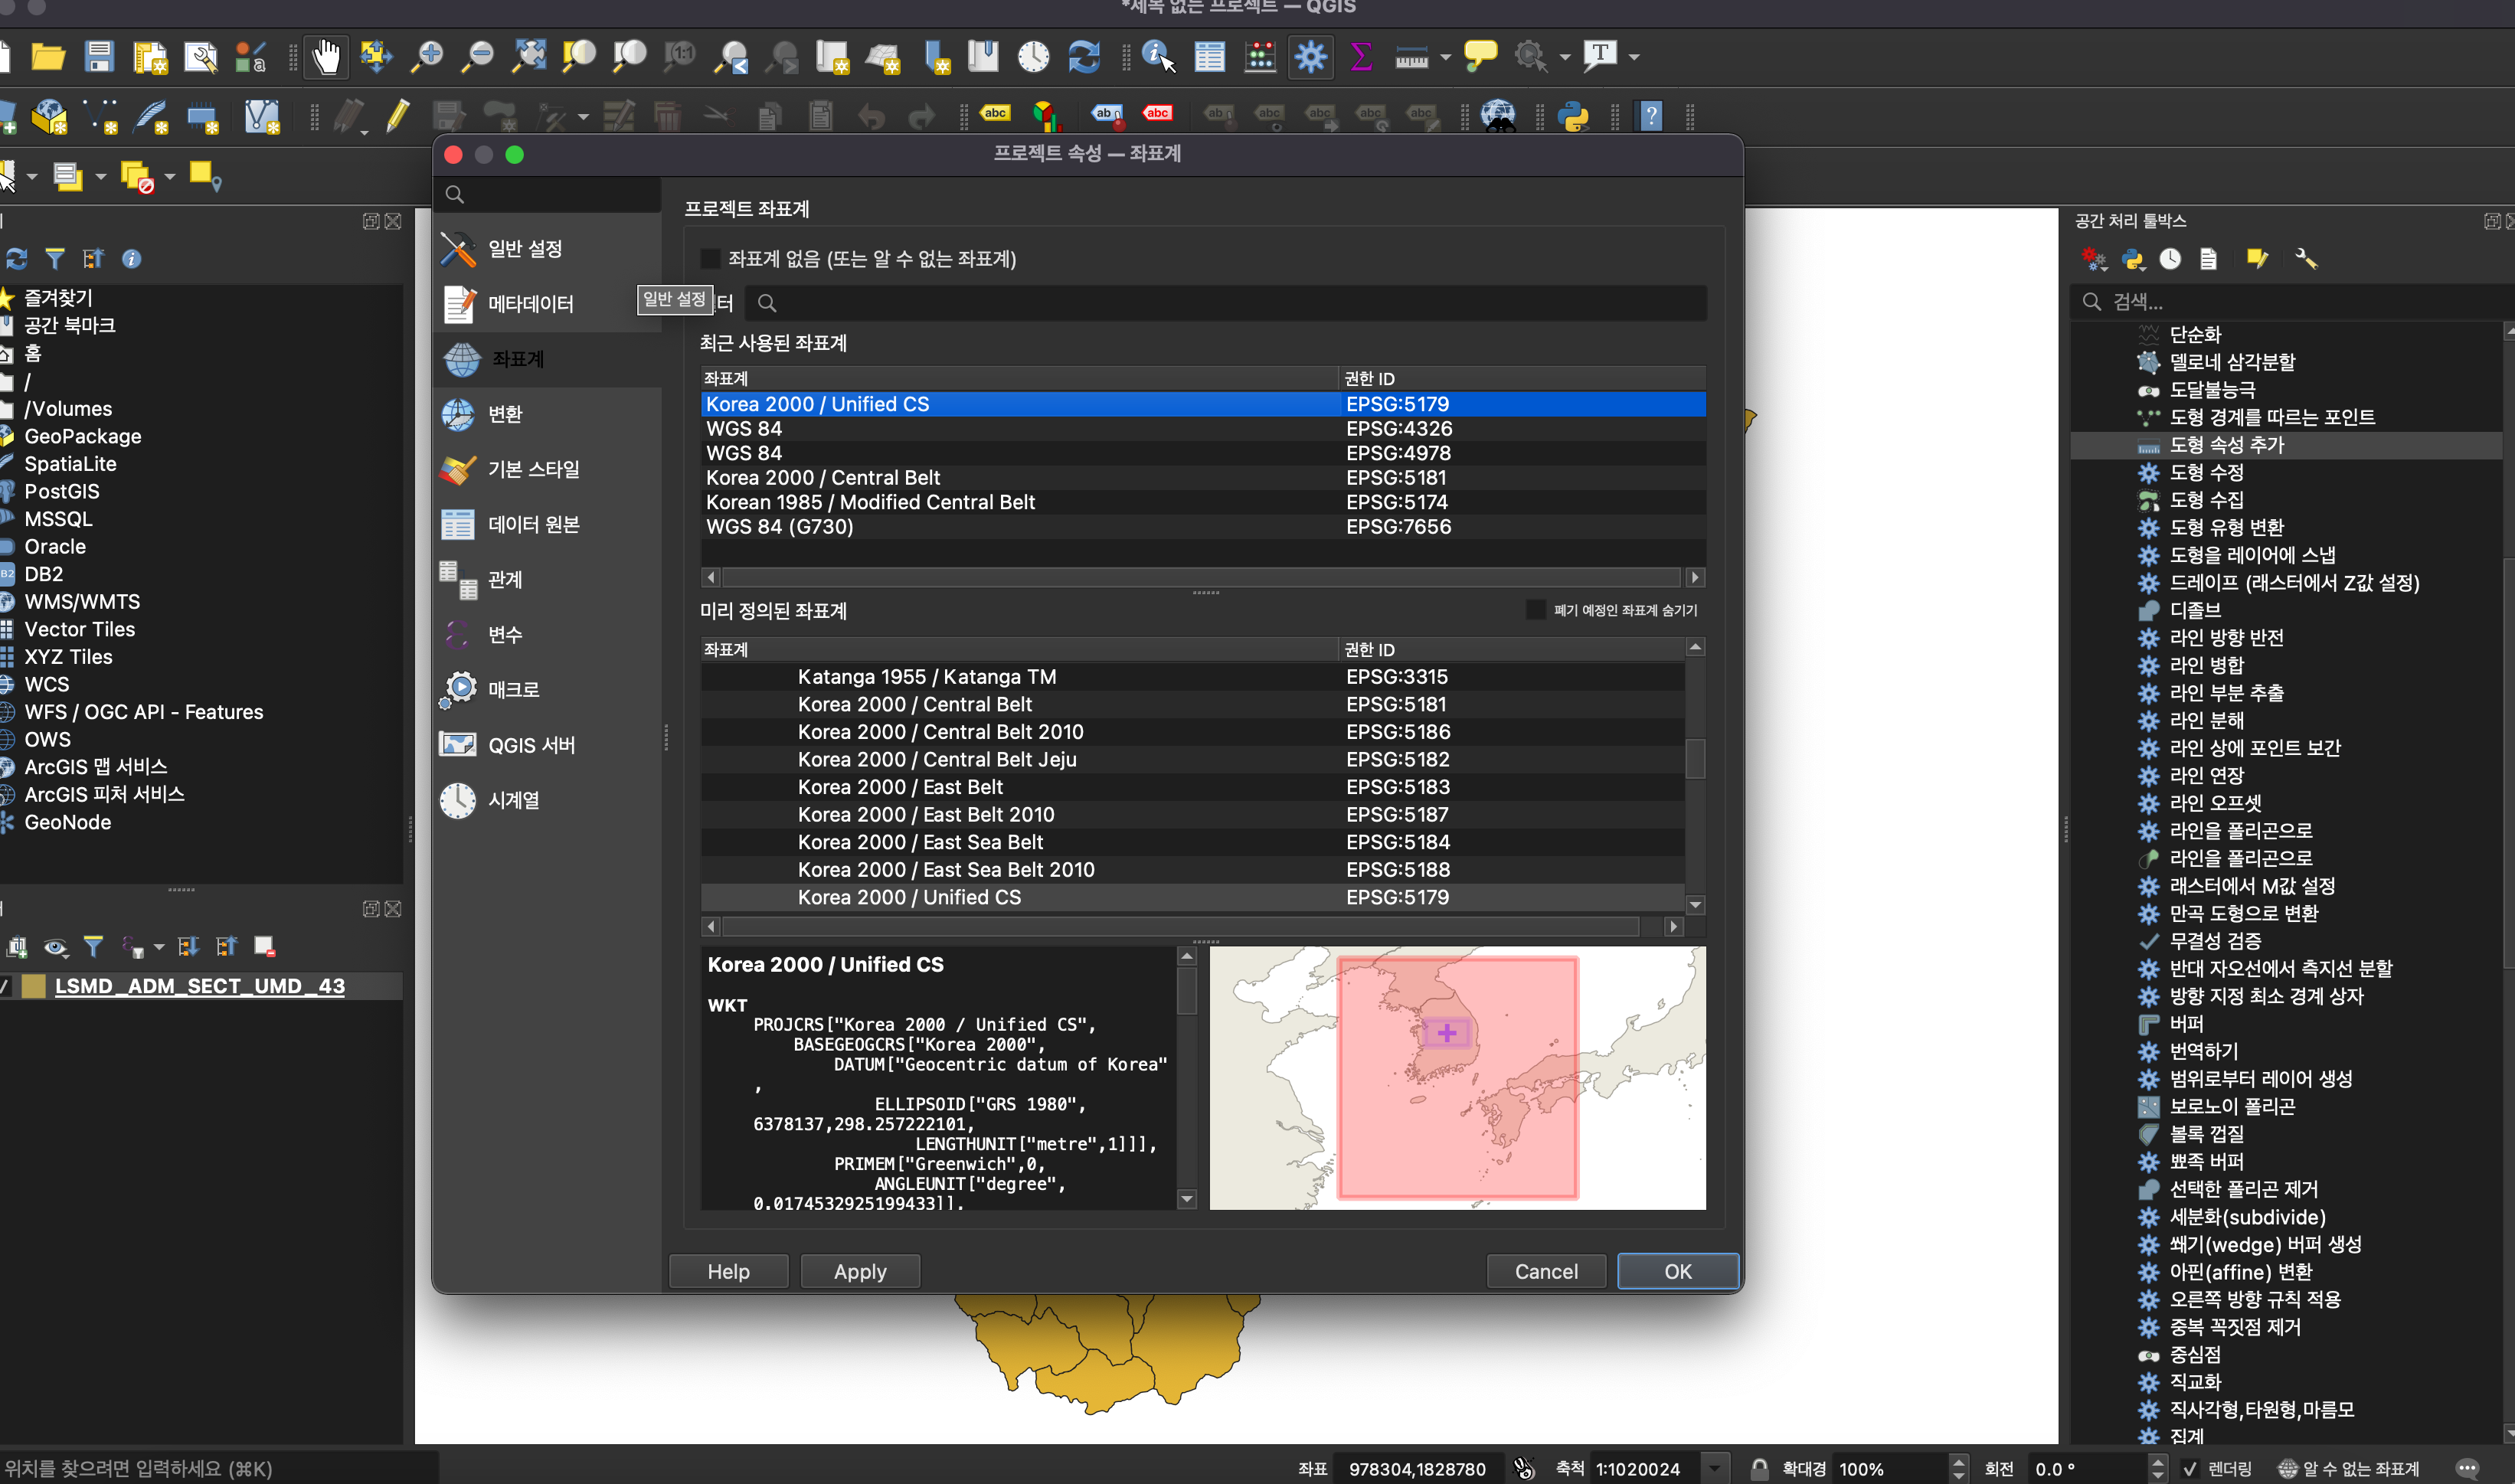Open the text annotation tool dropdown arrow

(1634, 57)
